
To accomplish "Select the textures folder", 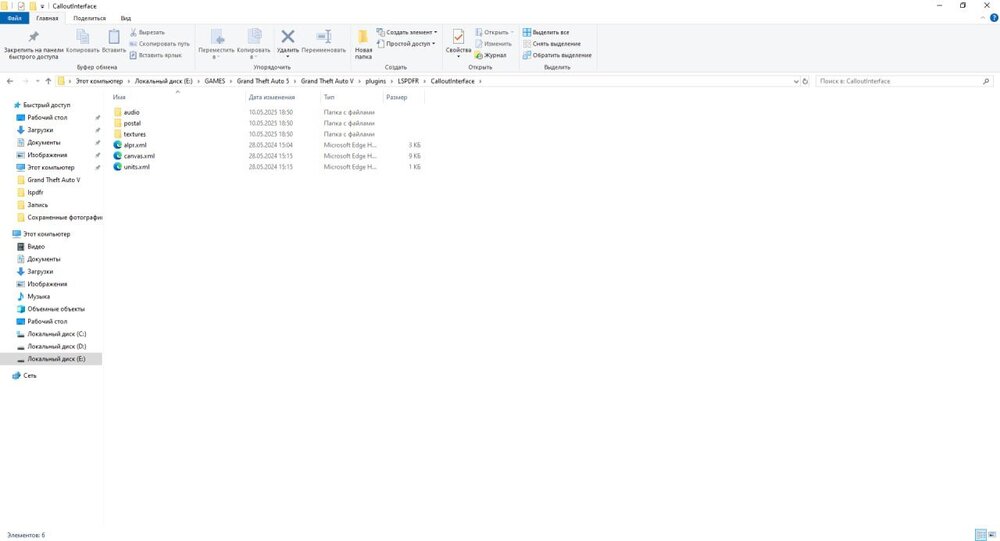I will (135, 134).
